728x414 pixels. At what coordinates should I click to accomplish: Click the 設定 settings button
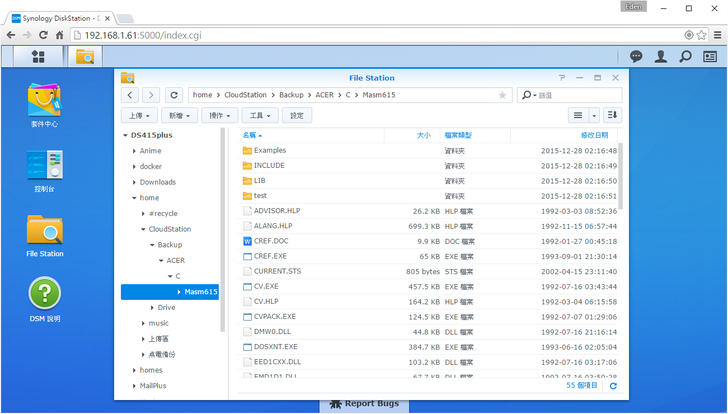(297, 116)
